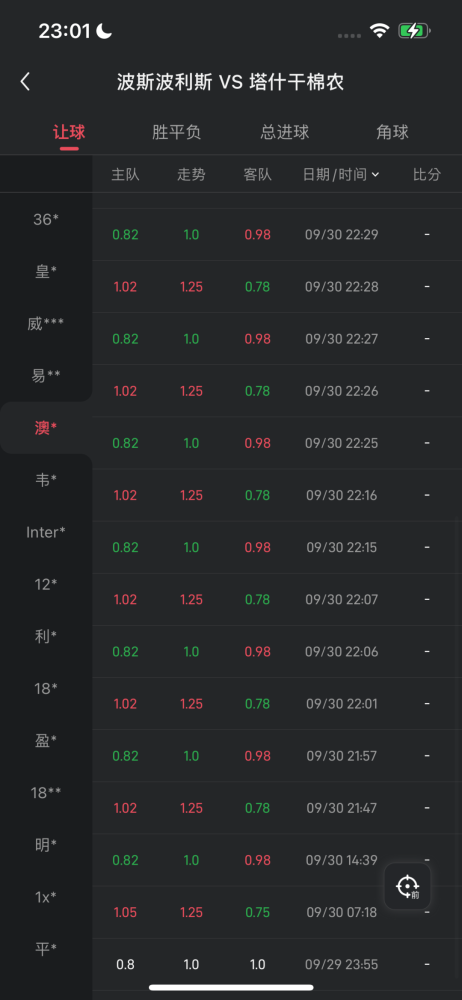Open the 角球 tab

pyautogui.click(x=392, y=132)
